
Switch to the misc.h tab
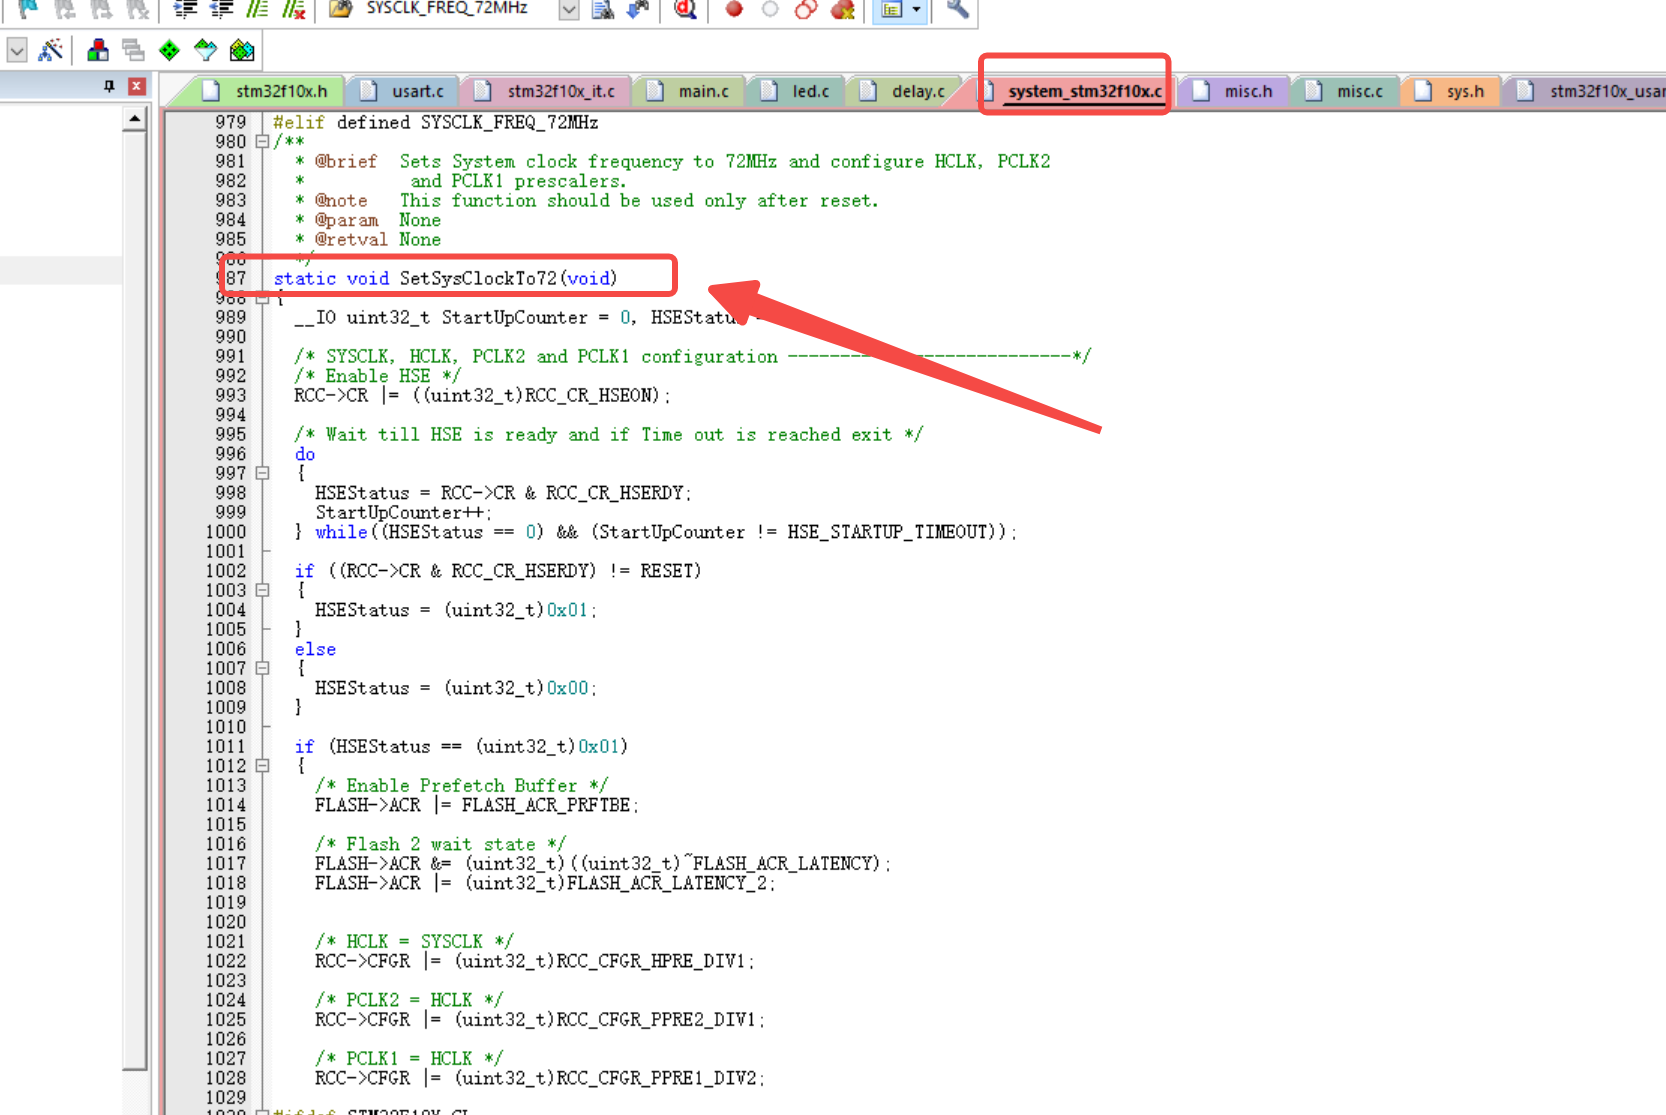point(1236,91)
